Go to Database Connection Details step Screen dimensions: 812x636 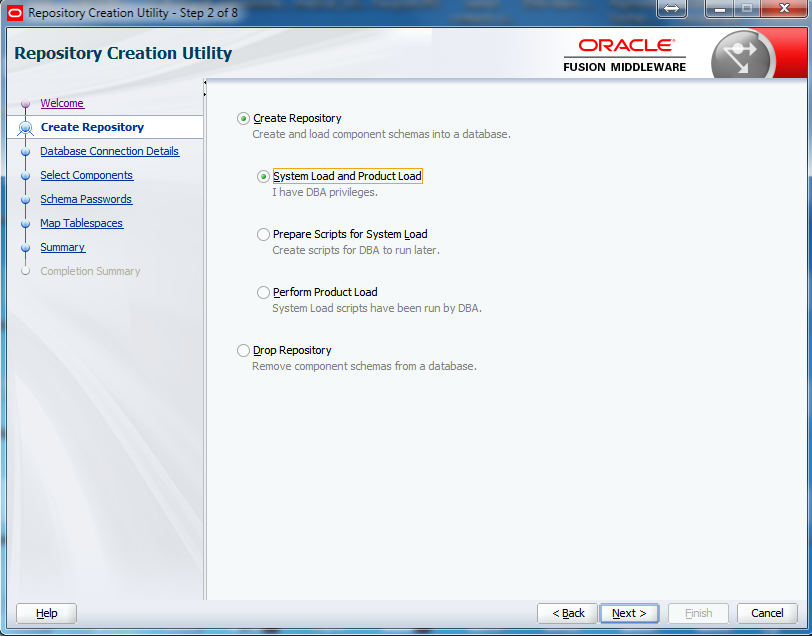click(x=110, y=151)
